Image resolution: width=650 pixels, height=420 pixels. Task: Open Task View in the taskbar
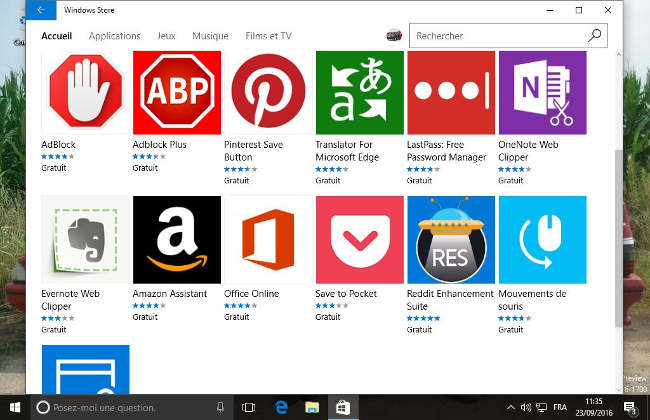pos(248,408)
